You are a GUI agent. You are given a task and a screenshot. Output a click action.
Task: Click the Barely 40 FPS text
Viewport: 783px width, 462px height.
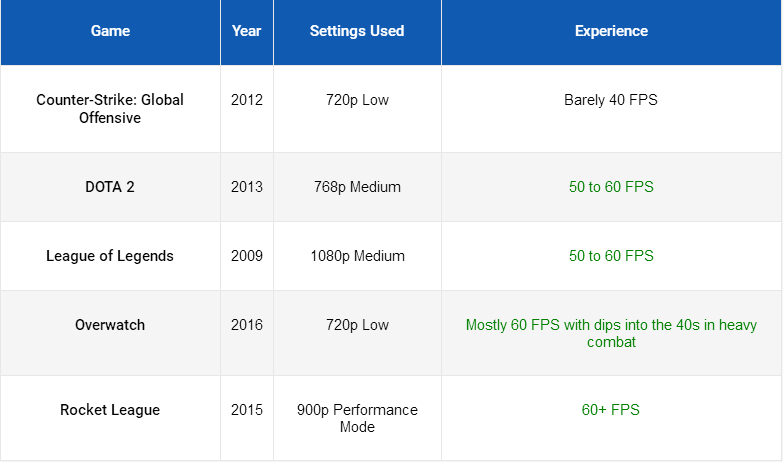611,100
